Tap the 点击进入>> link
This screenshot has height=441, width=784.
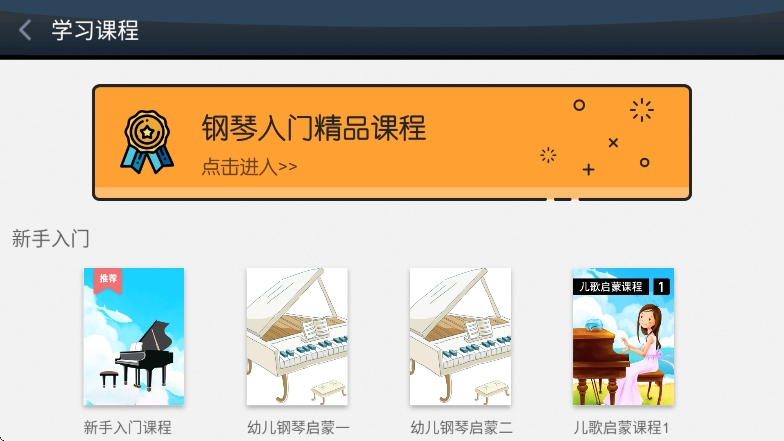(x=249, y=166)
